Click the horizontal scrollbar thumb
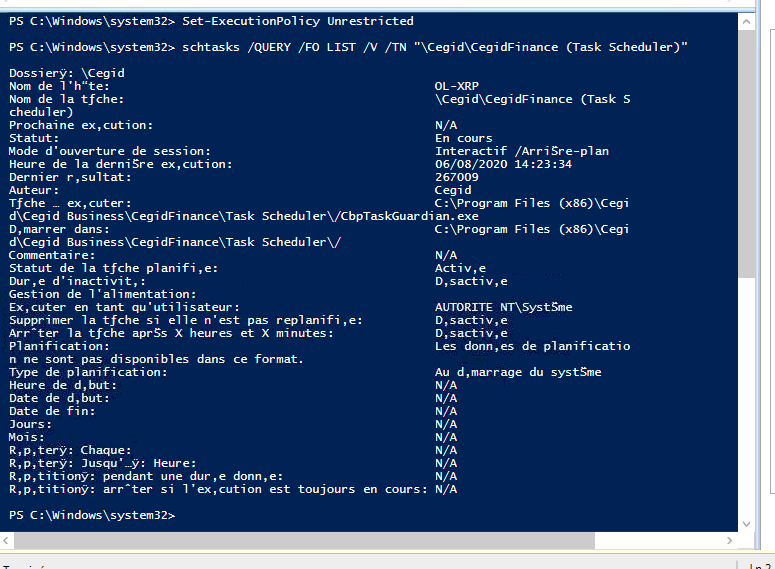775x569 pixels. coord(300,540)
